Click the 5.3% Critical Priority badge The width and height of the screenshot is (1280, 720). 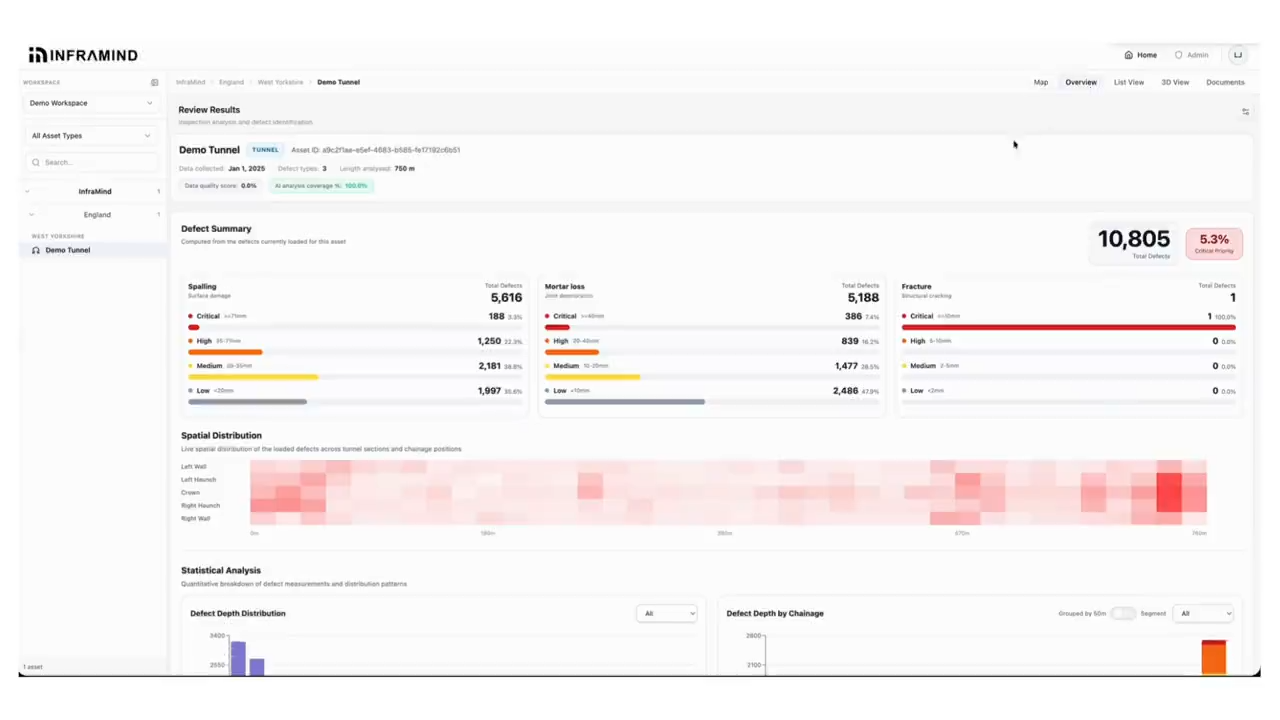point(1214,243)
